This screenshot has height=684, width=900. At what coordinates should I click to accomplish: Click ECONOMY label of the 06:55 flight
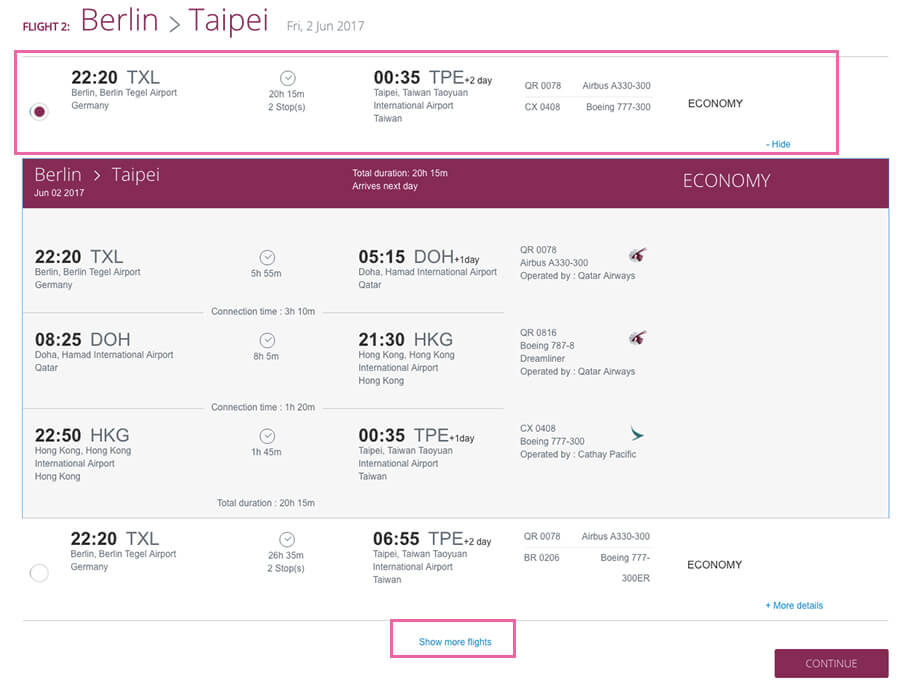point(715,565)
